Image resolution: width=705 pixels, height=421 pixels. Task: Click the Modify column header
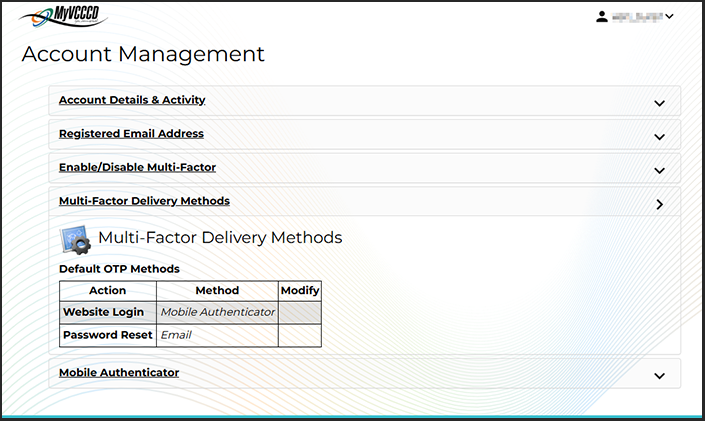pyautogui.click(x=300, y=291)
